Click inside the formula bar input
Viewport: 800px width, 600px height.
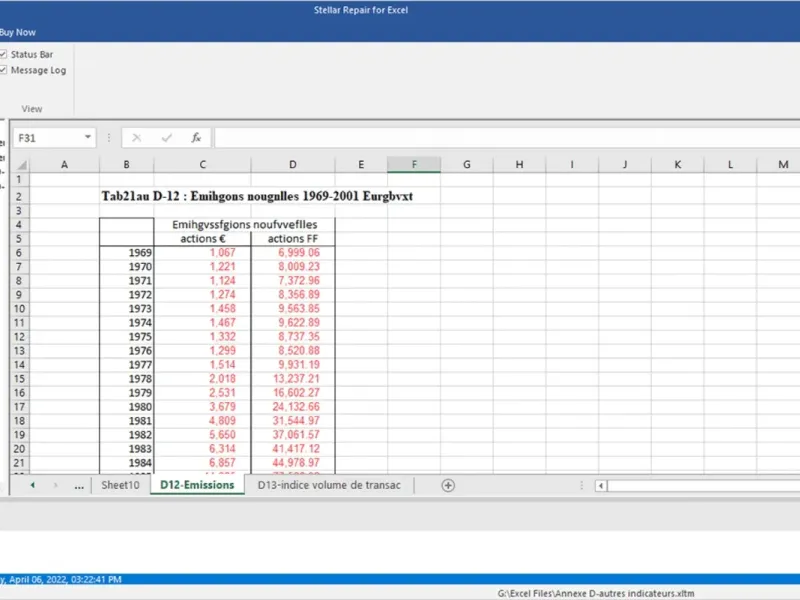[507, 138]
